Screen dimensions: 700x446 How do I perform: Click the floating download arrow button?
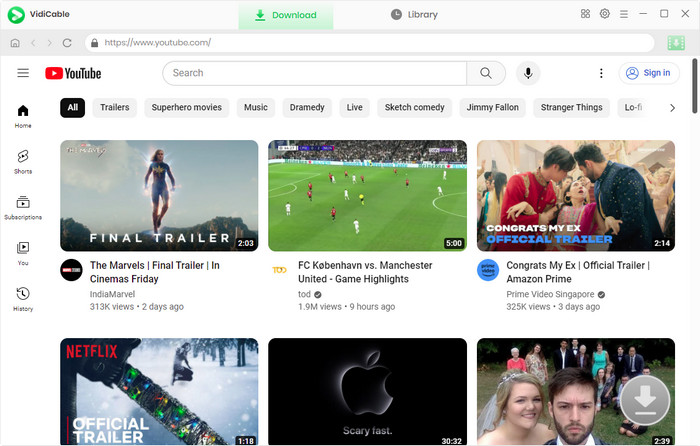coord(644,401)
